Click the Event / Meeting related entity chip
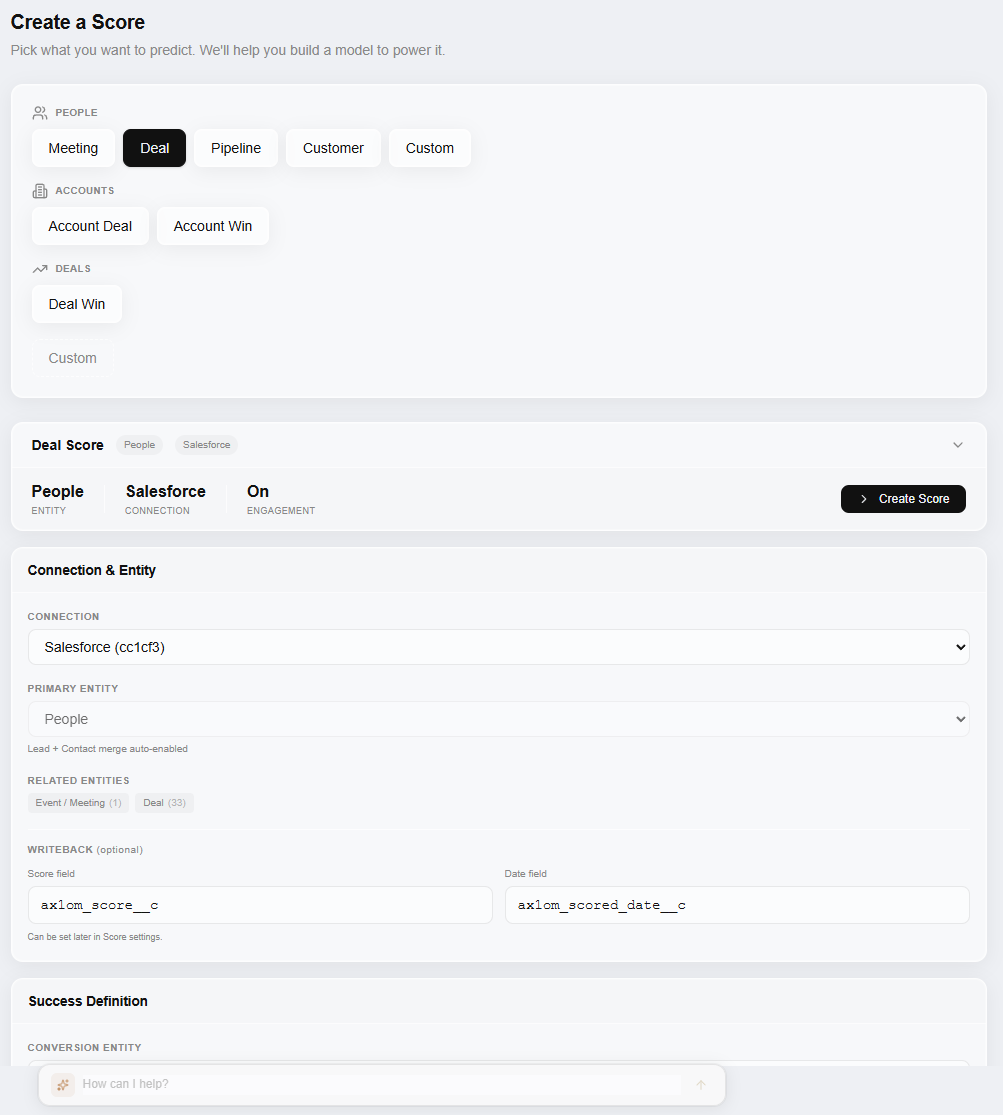The height and width of the screenshot is (1115, 1003). coord(78,802)
